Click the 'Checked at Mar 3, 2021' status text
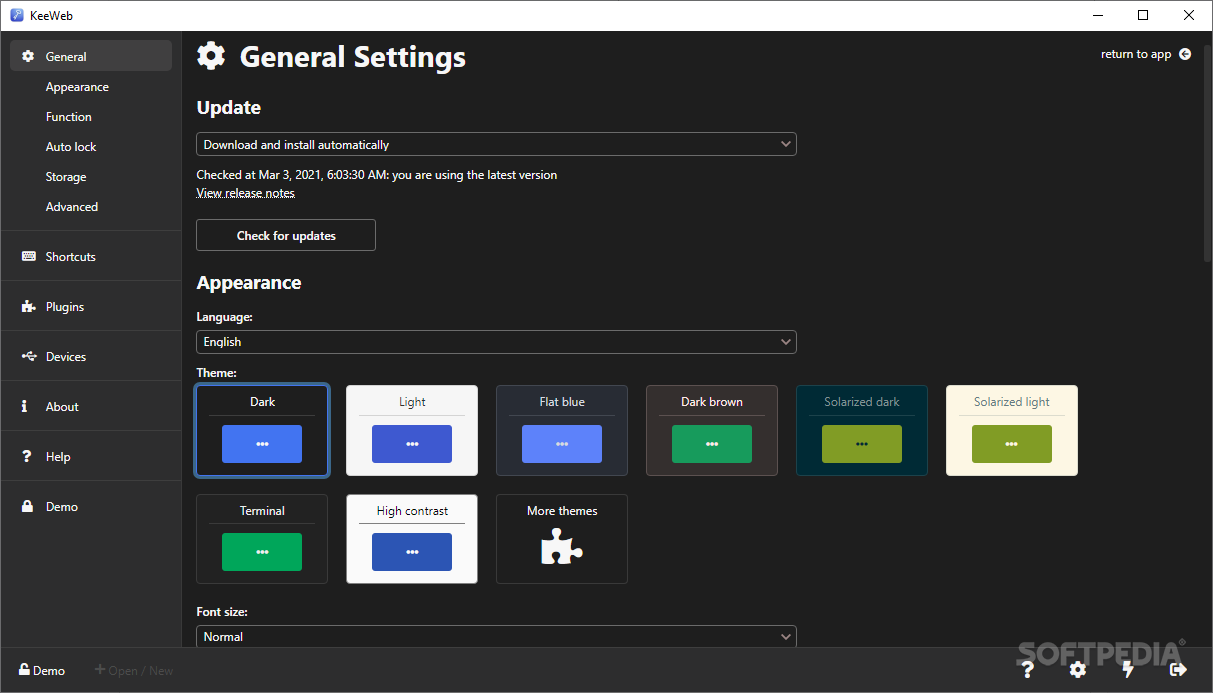 (x=377, y=175)
